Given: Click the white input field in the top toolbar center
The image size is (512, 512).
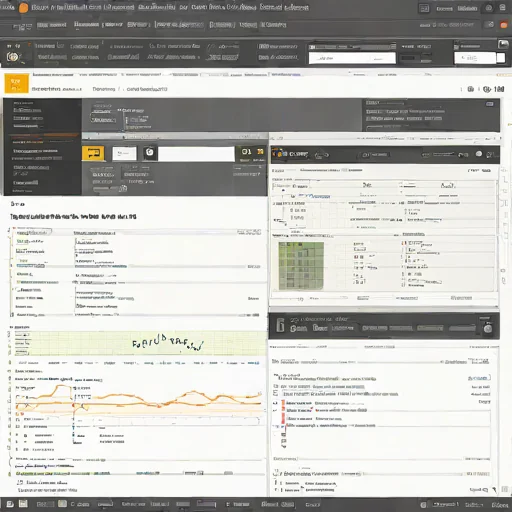Looking at the screenshot, I should pos(352,58).
